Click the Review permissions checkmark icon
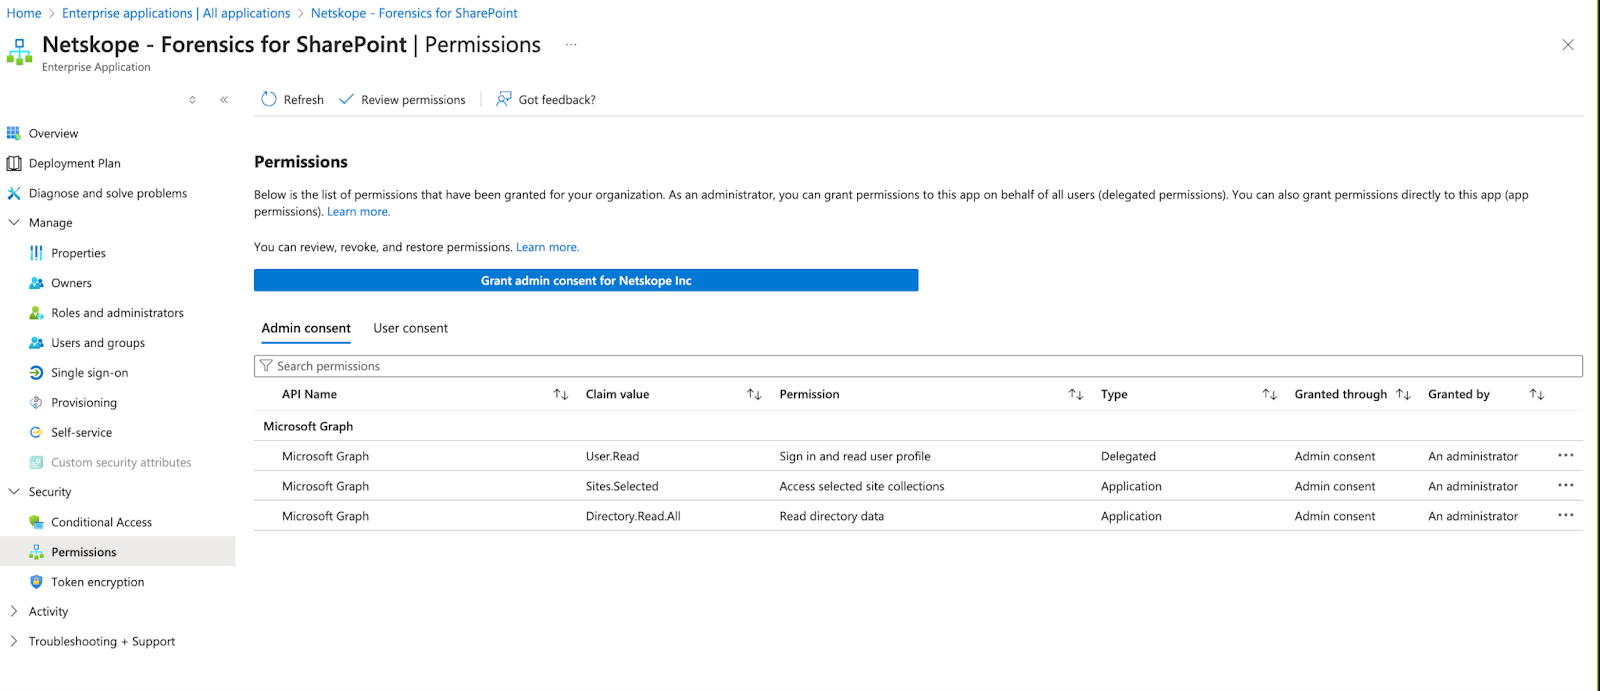This screenshot has height=691, width=1600. pyautogui.click(x=346, y=99)
